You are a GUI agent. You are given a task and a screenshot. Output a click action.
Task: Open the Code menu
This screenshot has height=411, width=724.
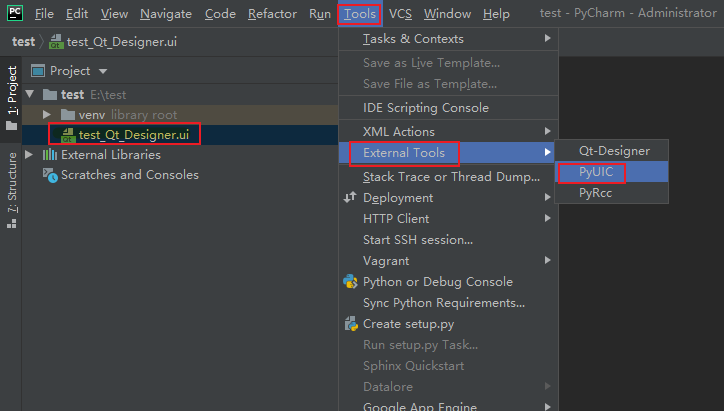pos(220,14)
